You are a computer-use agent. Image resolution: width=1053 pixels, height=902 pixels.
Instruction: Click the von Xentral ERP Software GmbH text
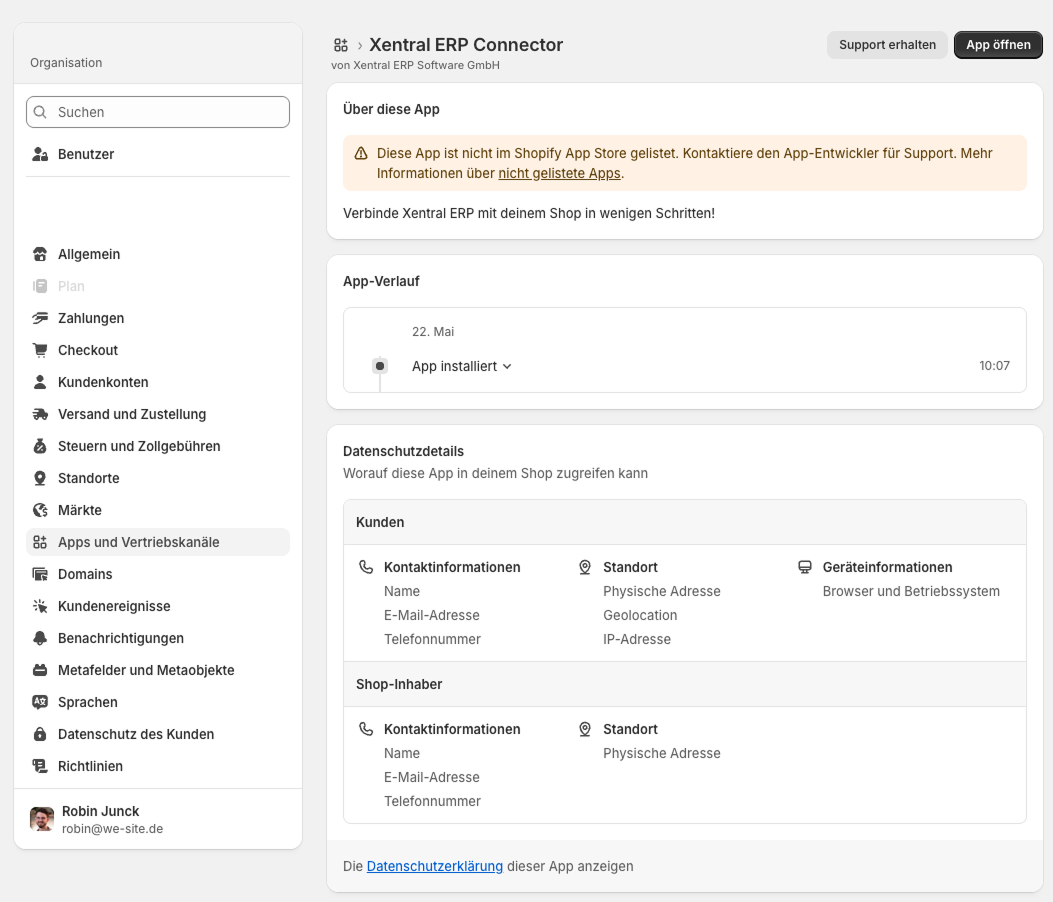pyautogui.click(x=415, y=65)
